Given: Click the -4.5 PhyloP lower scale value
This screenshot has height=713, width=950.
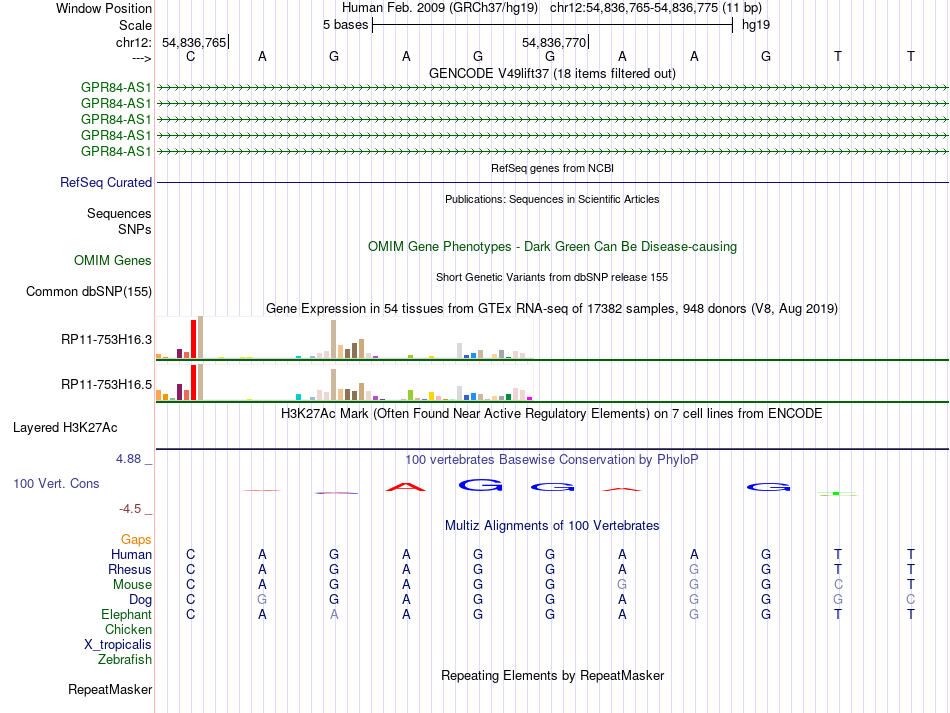Looking at the screenshot, I should coord(130,509).
